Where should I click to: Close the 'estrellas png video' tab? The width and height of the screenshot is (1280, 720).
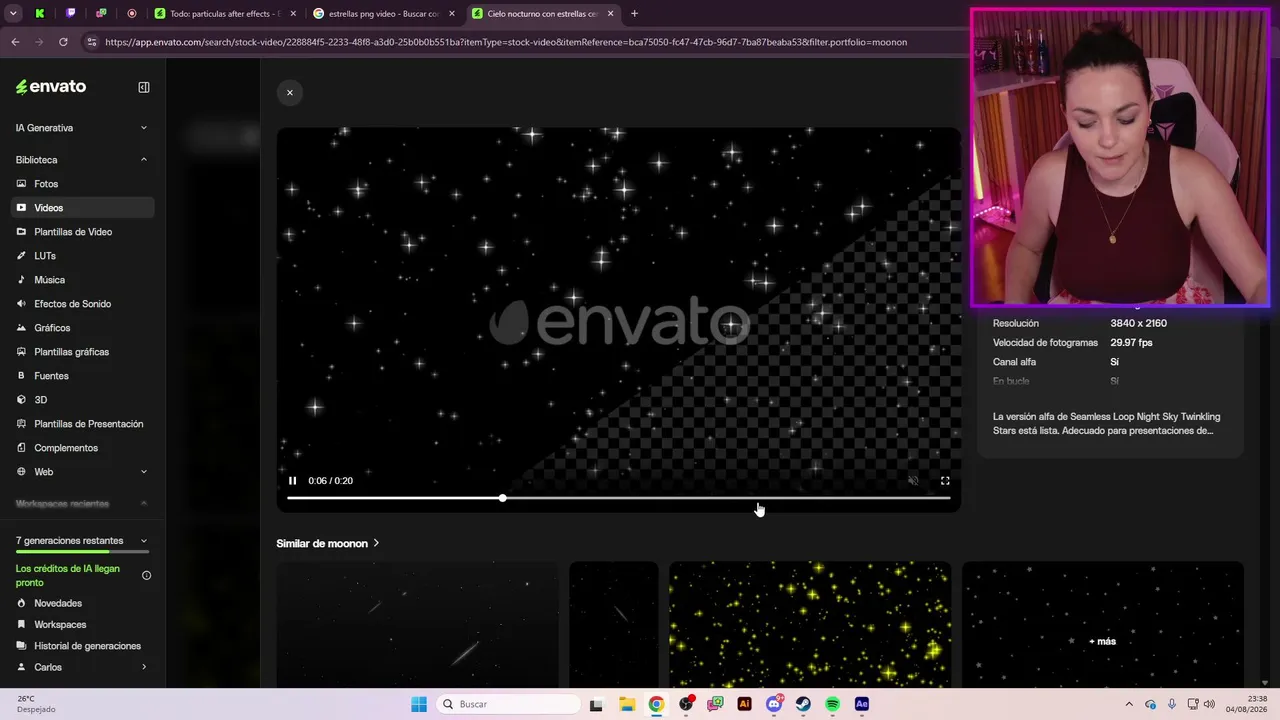[x=452, y=14]
